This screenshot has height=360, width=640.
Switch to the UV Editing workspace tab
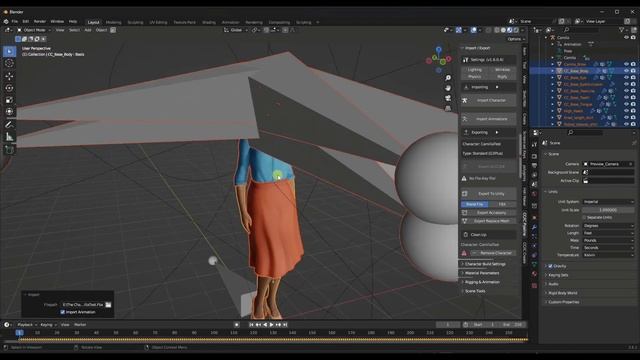coord(158,22)
